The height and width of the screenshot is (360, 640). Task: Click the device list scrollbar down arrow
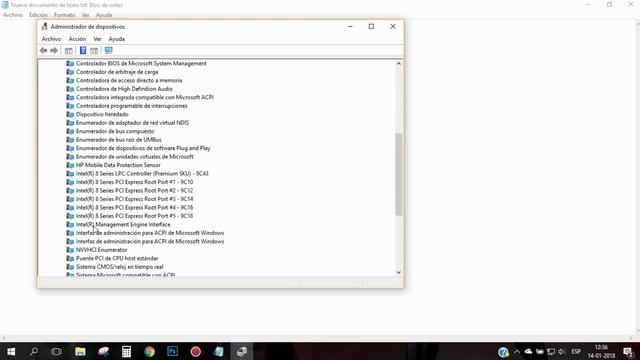399,272
